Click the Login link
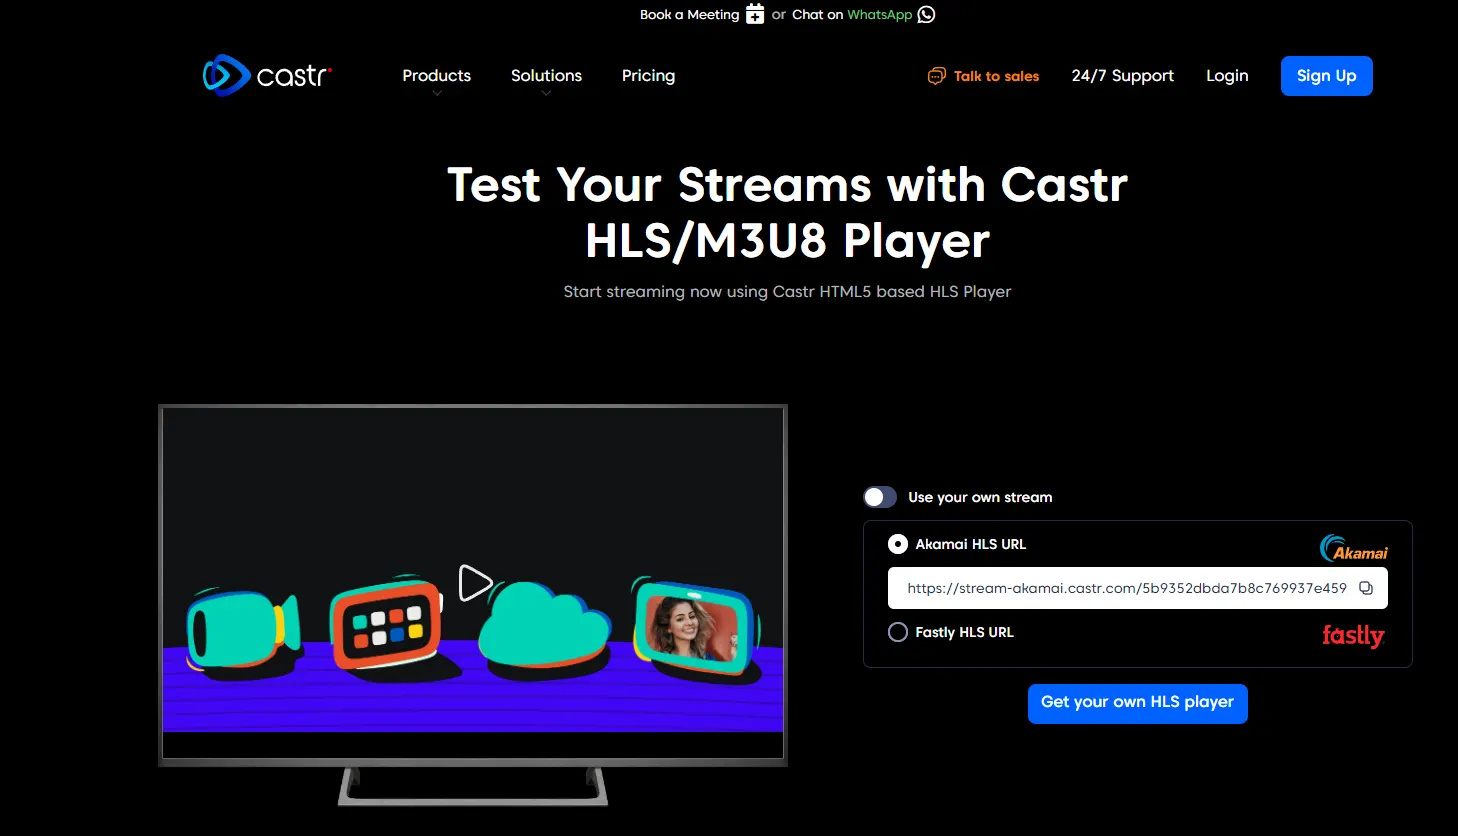This screenshot has width=1458, height=836. pos(1227,76)
